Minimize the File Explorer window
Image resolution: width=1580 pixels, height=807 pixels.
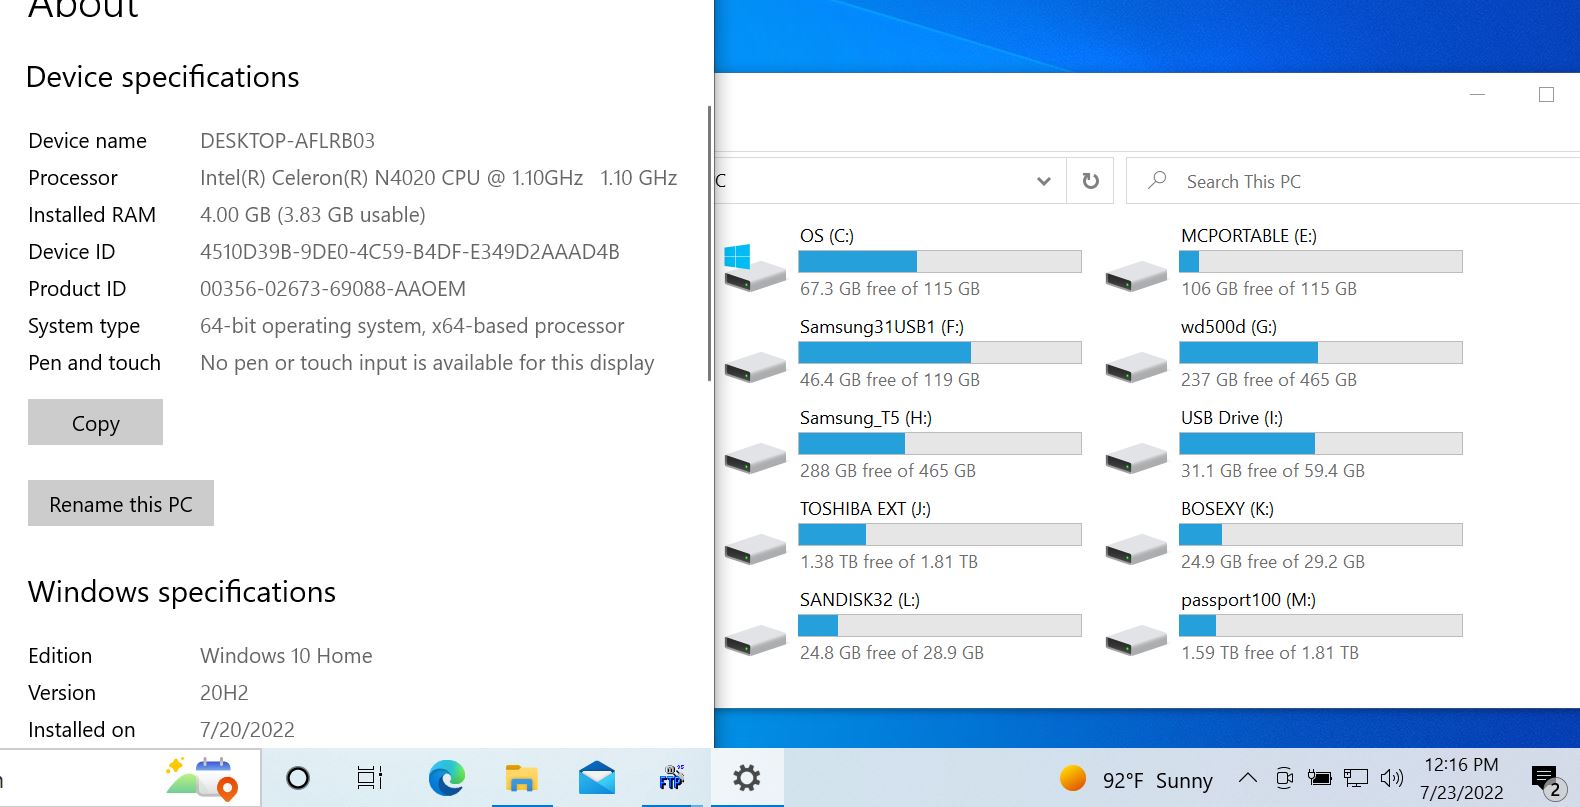(x=1477, y=94)
